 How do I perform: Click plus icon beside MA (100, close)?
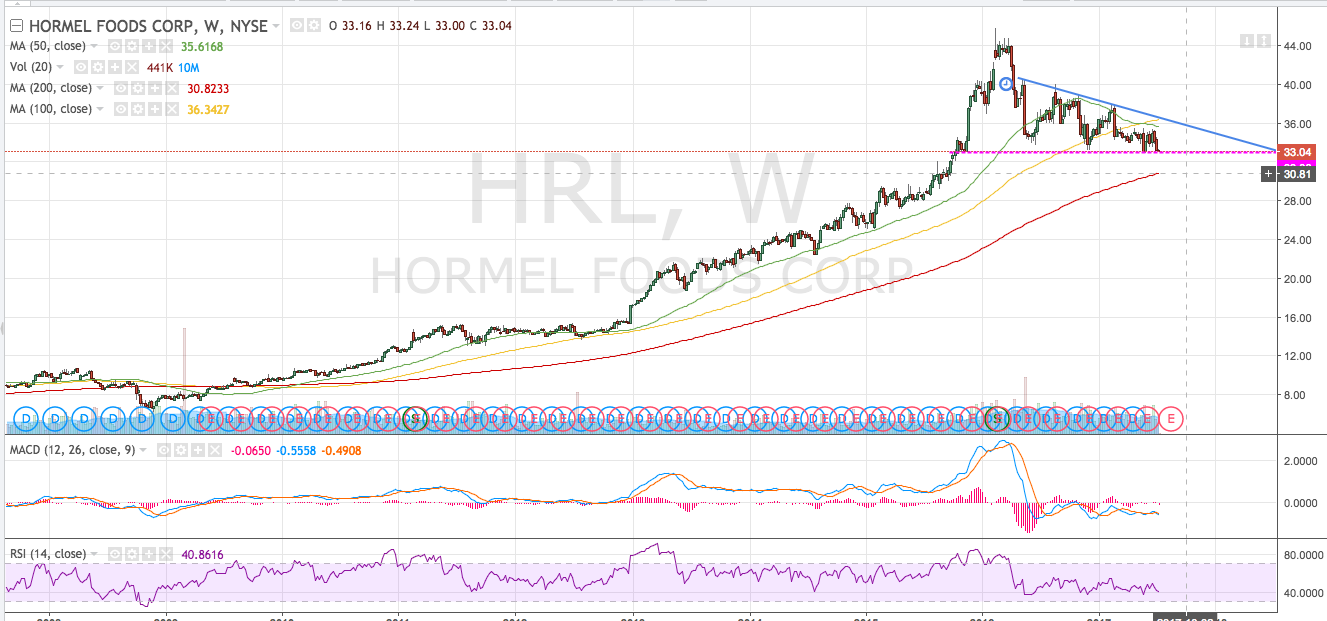pyautogui.click(x=154, y=109)
